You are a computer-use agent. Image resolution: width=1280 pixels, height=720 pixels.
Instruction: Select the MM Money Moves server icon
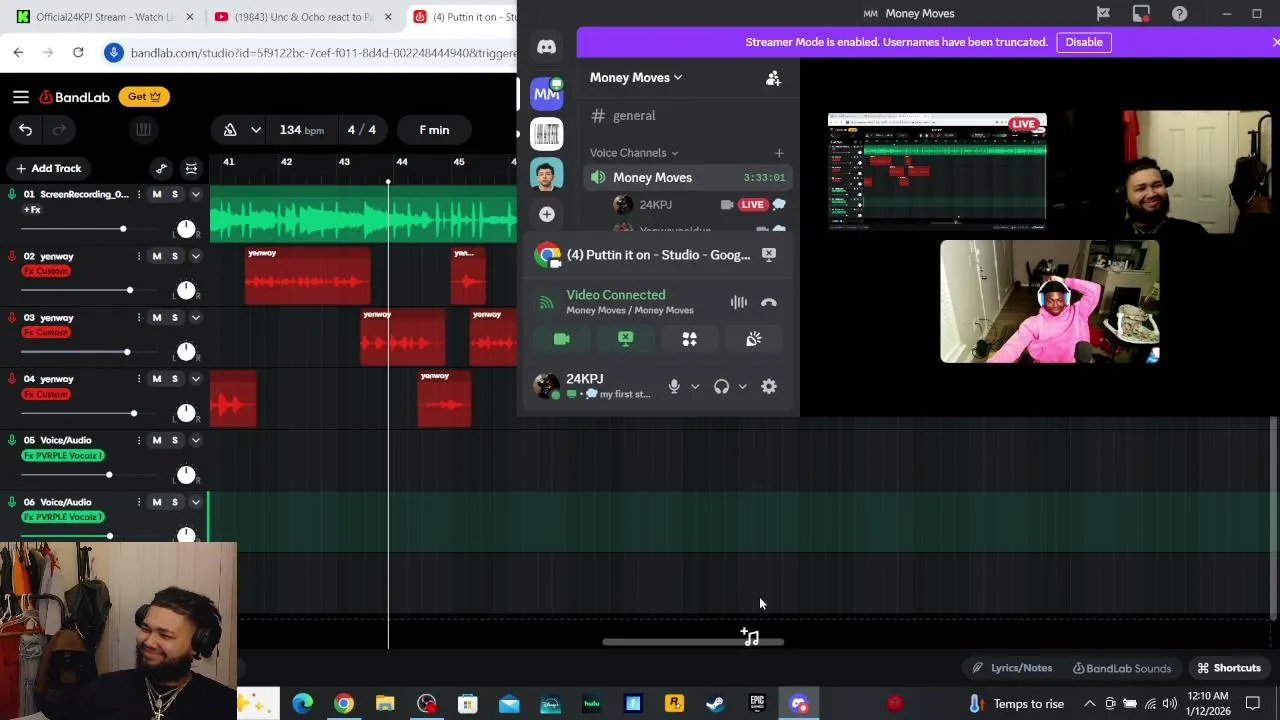pos(546,94)
